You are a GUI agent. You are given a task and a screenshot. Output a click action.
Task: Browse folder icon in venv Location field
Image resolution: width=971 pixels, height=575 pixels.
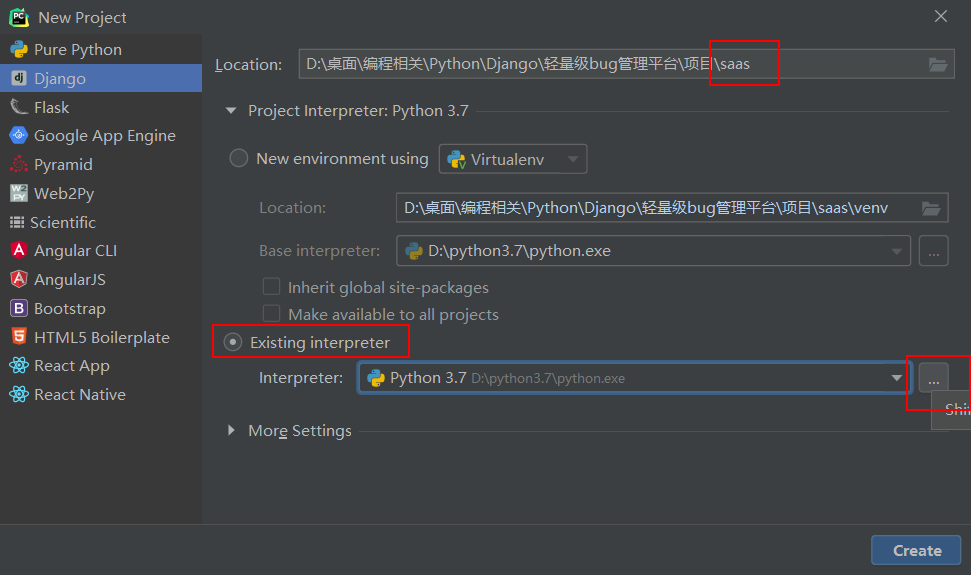[x=931, y=209]
